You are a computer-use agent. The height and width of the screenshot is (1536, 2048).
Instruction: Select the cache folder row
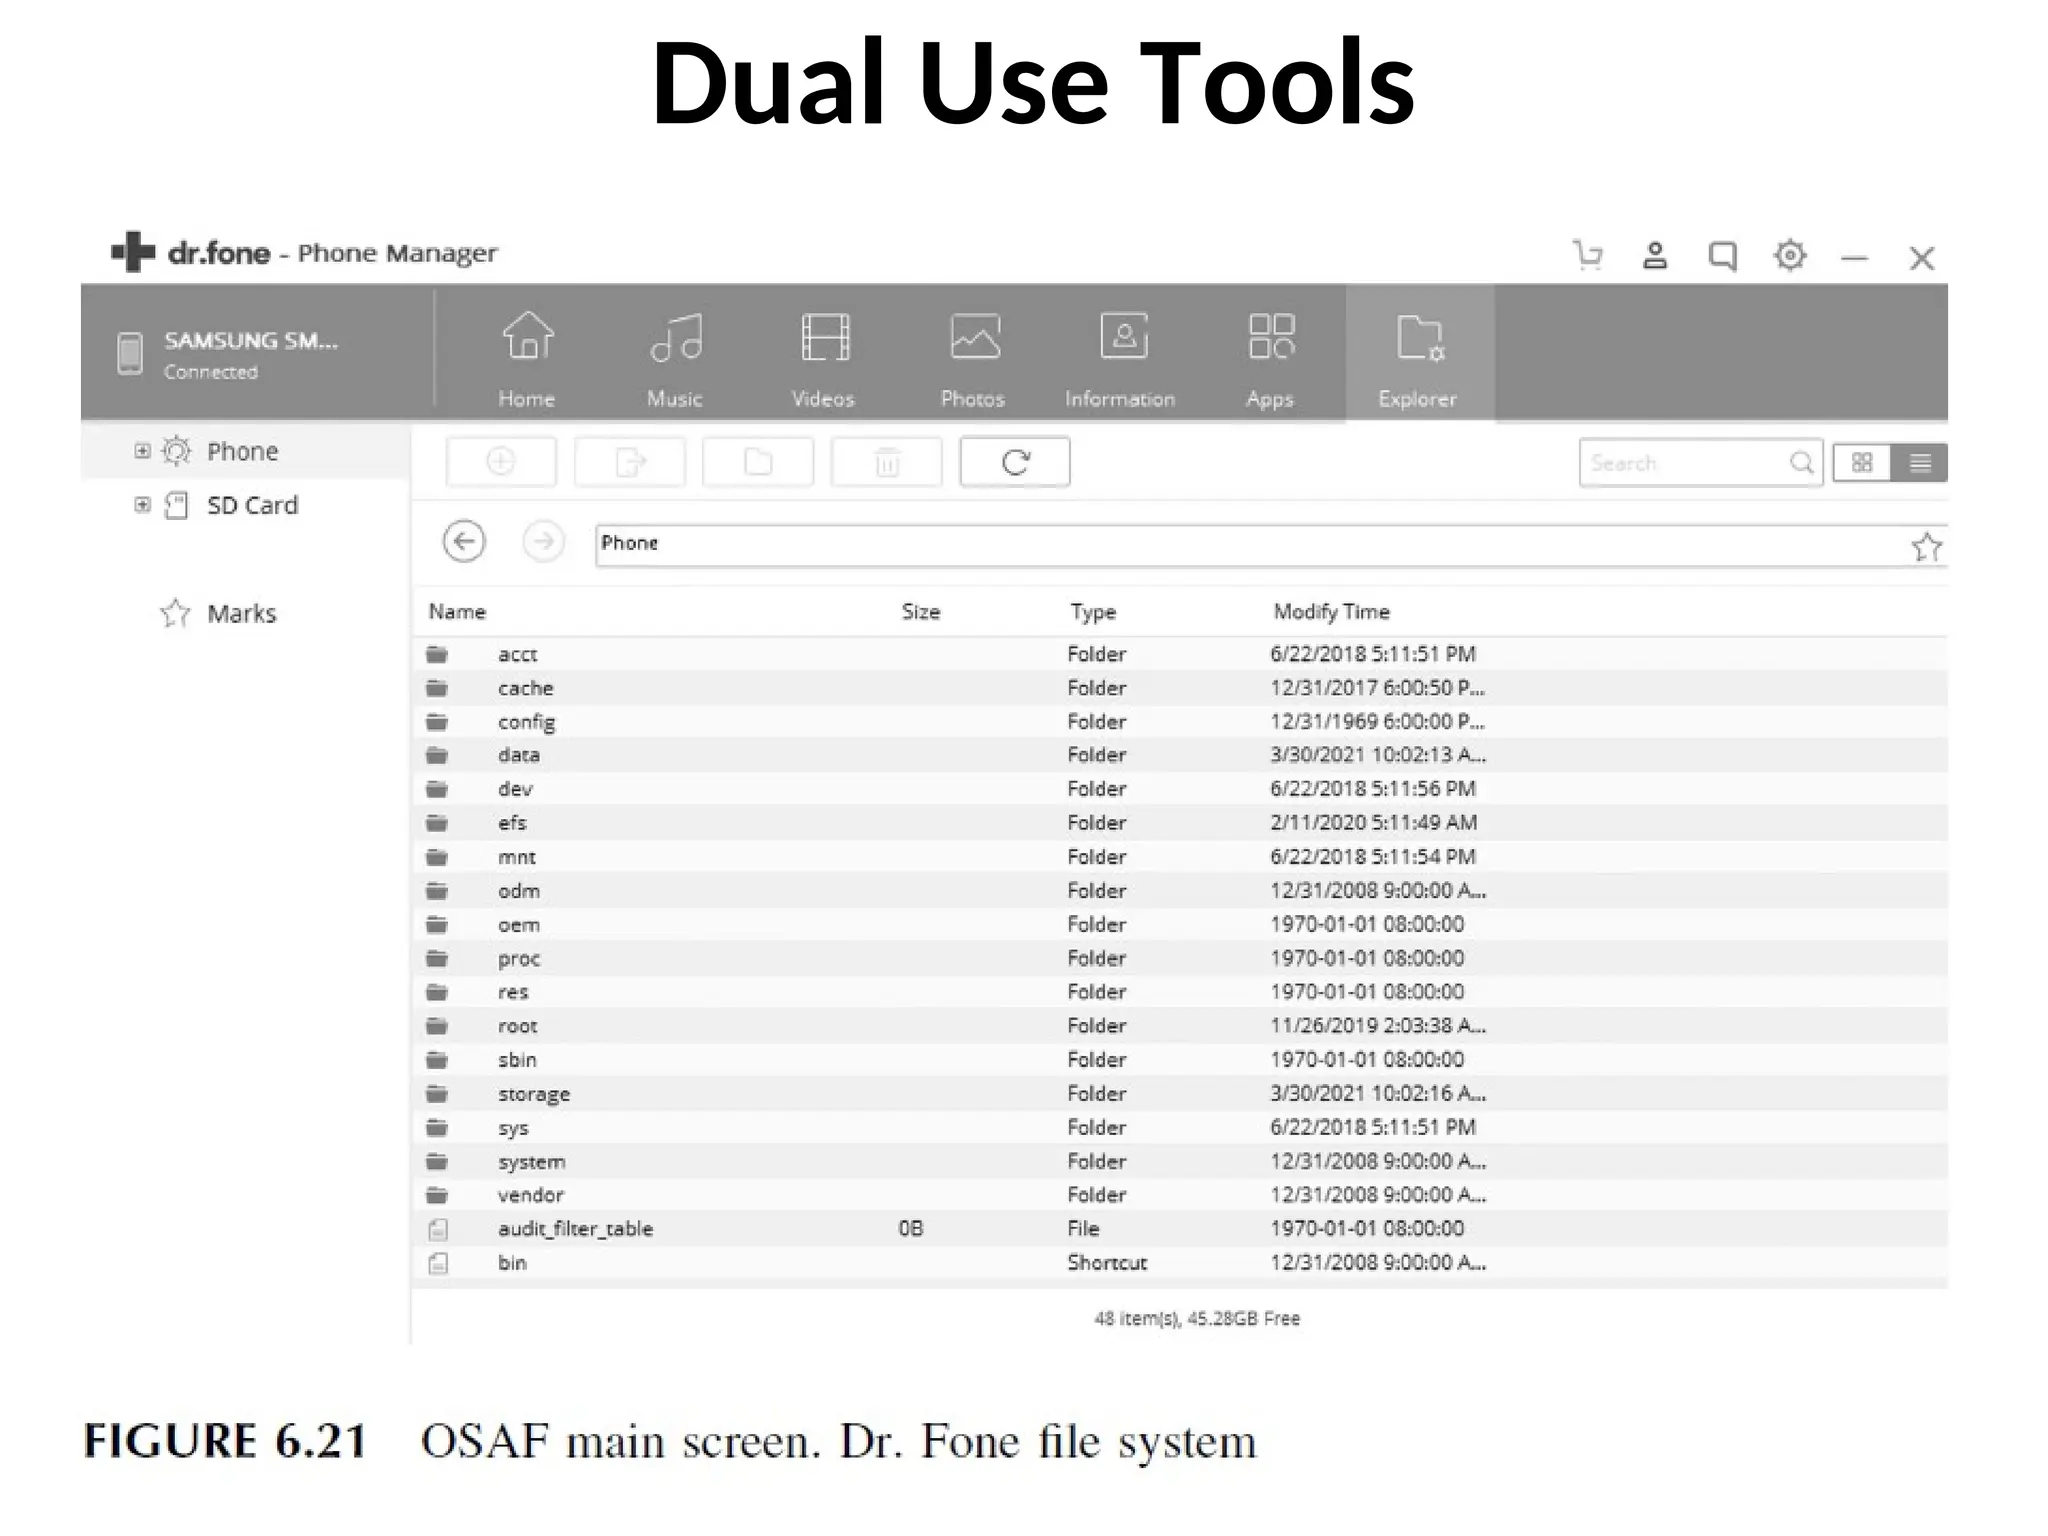pyautogui.click(x=1180, y=688)
